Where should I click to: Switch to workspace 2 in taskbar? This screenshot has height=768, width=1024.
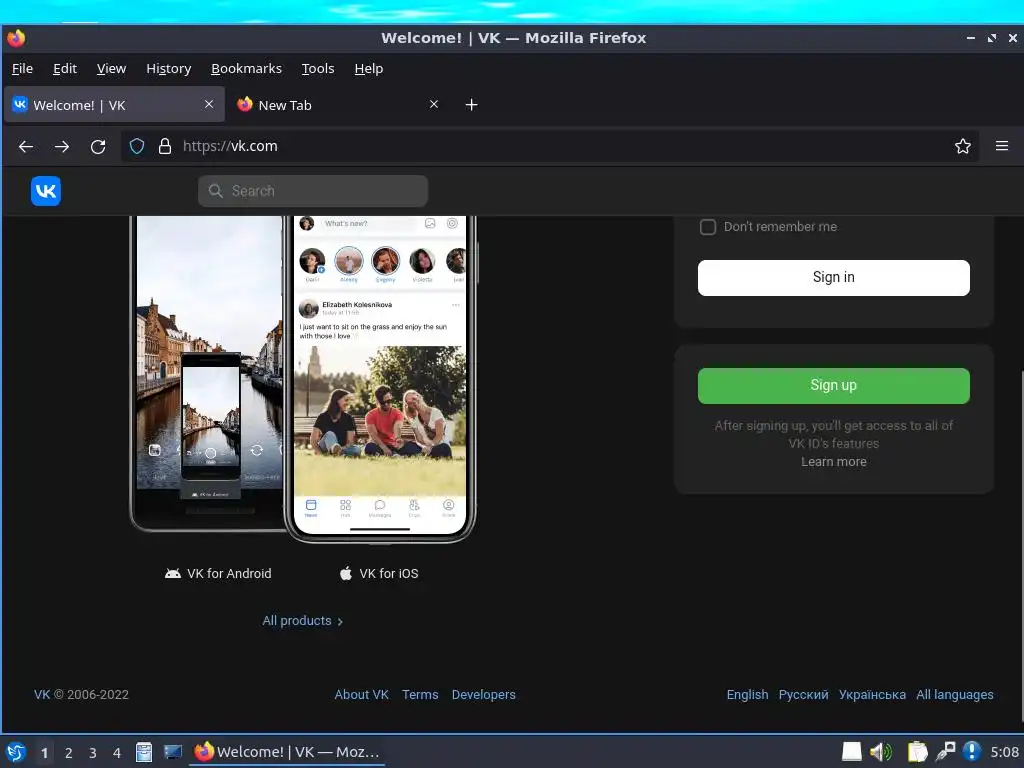pyautogui.click(x=69, y=753)
